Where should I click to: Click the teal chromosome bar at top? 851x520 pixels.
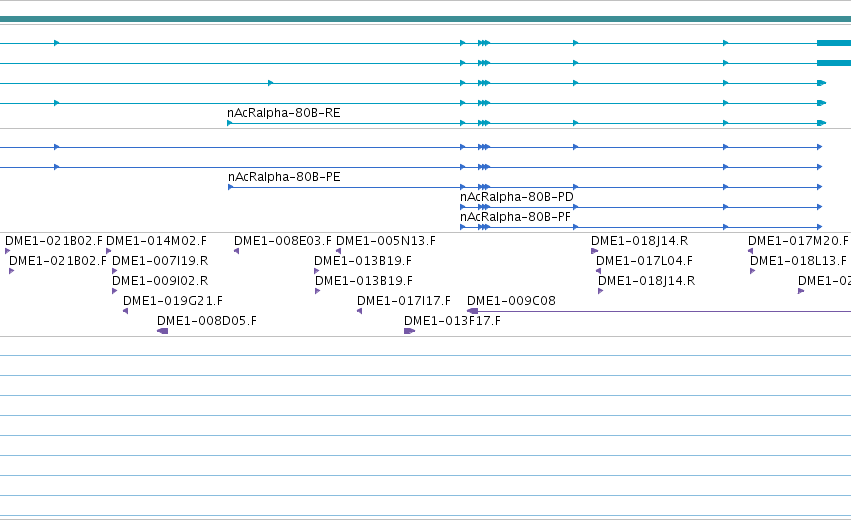click(x=426, y=19)
